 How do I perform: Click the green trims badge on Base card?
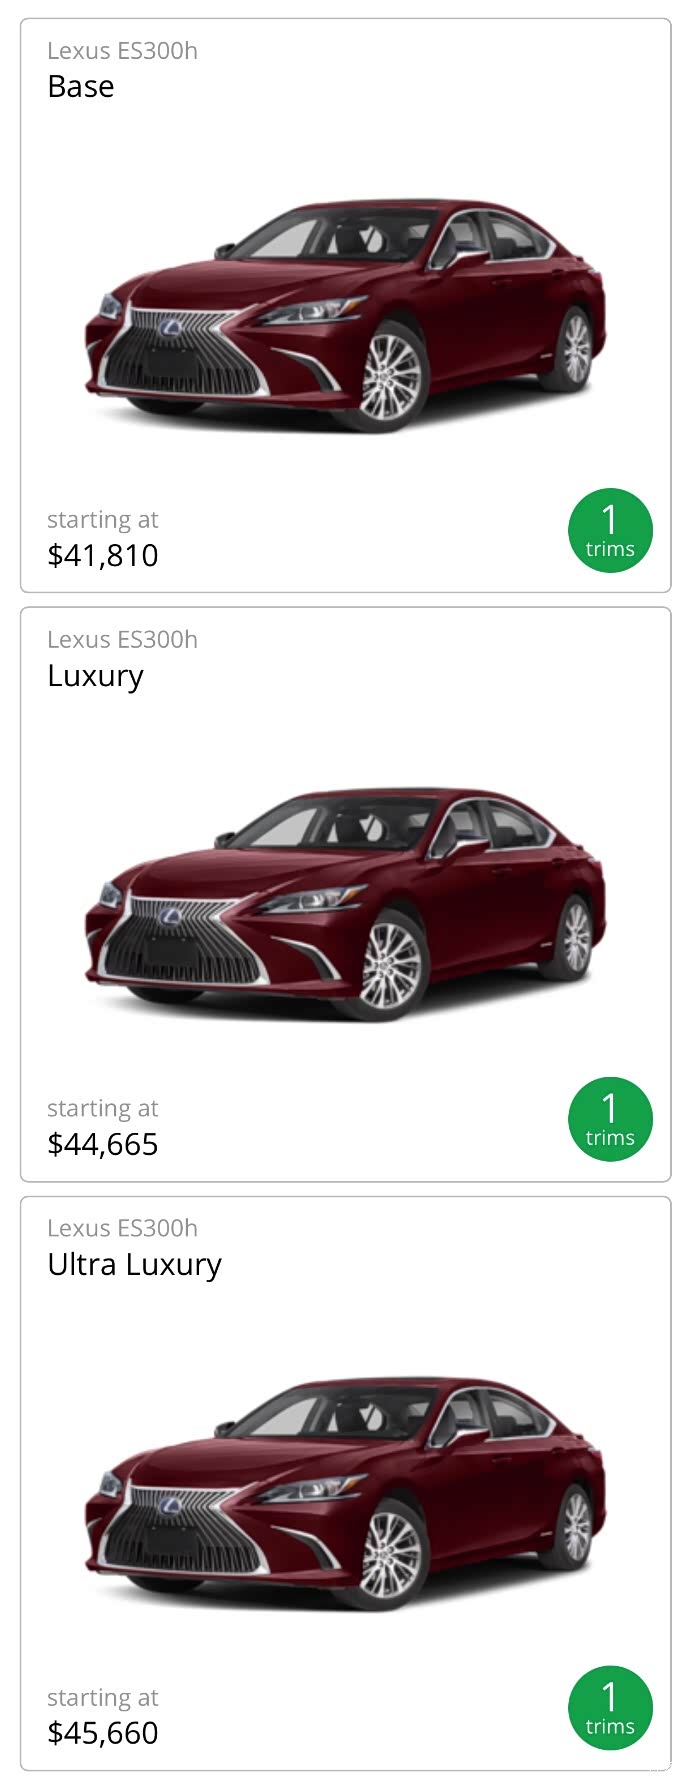click(x=610, y=531)
